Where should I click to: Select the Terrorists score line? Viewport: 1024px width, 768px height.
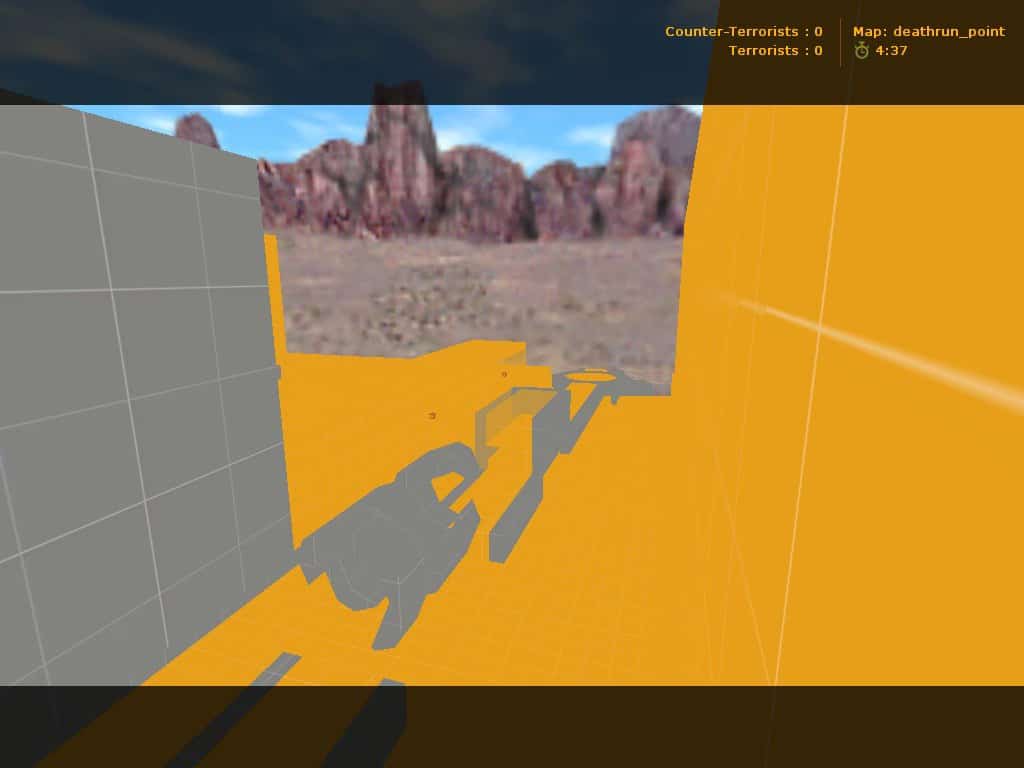[775, 50]
